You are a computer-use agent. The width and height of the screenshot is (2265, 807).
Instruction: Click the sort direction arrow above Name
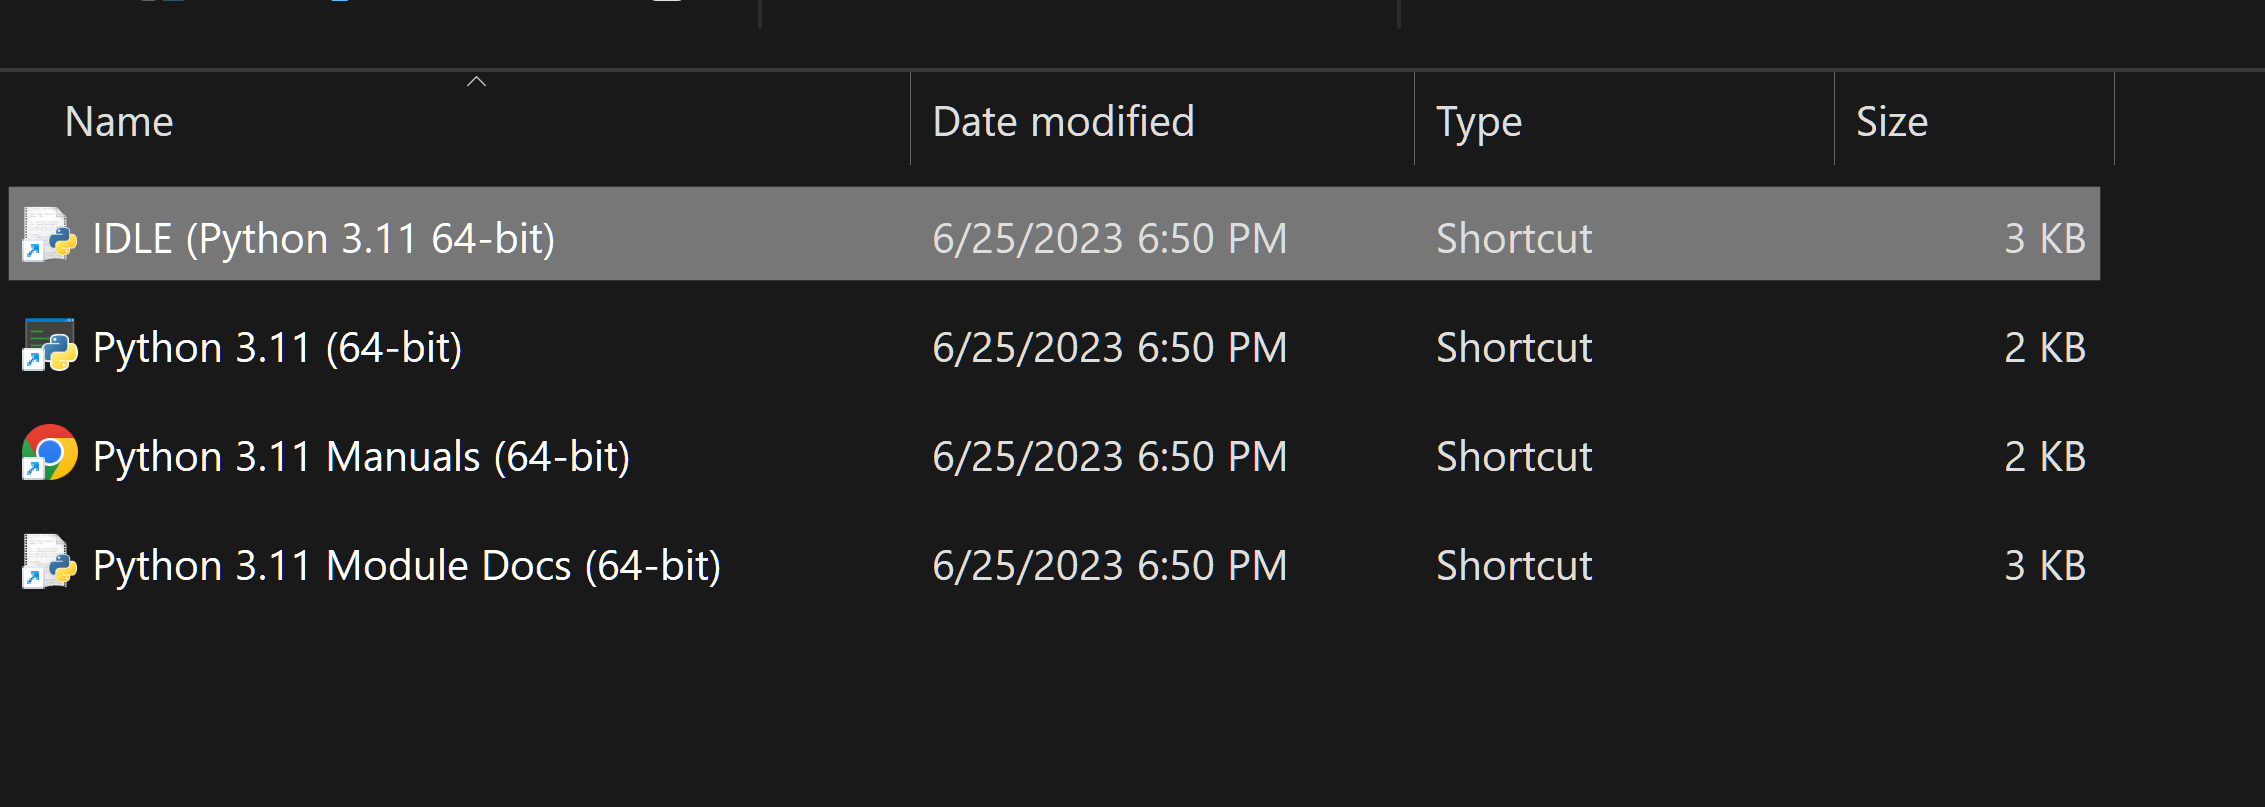(x=476, y=81)
